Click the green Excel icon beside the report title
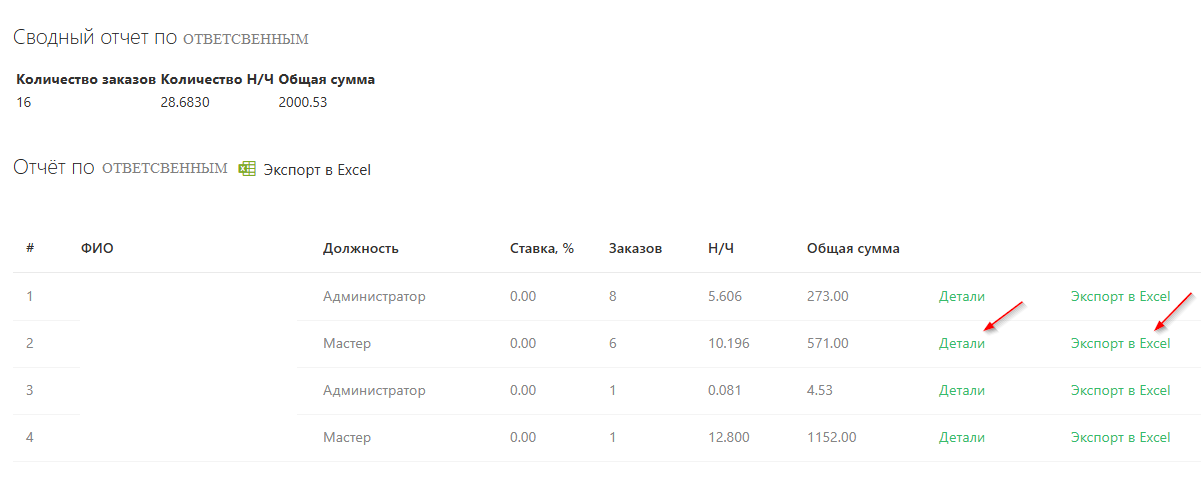Viewport: 1201px width, 477px height. point(247,169)
